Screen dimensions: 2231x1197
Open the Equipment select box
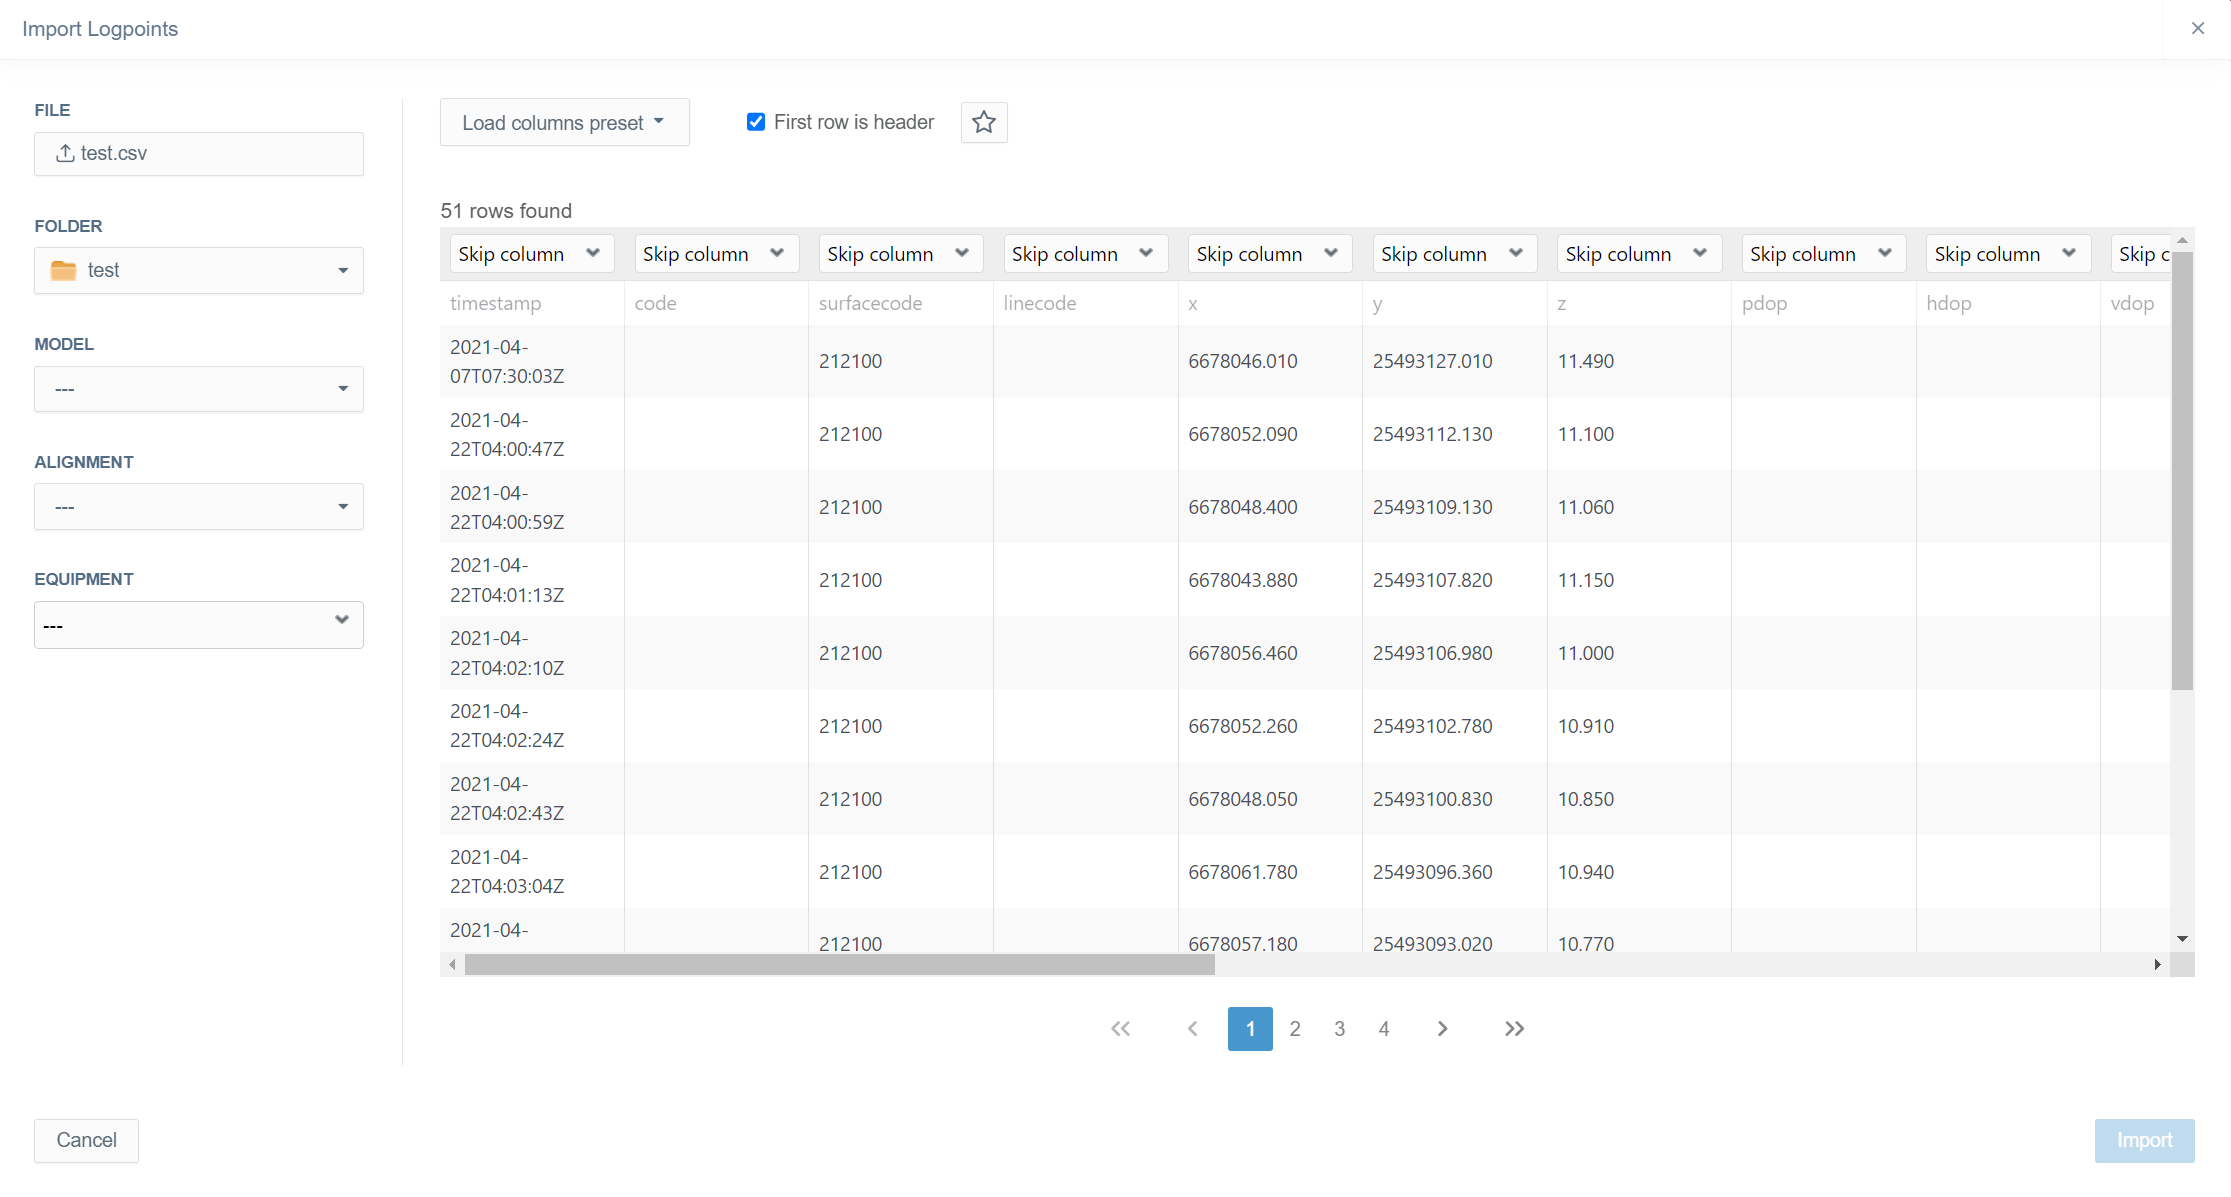[x=199, y=624]
